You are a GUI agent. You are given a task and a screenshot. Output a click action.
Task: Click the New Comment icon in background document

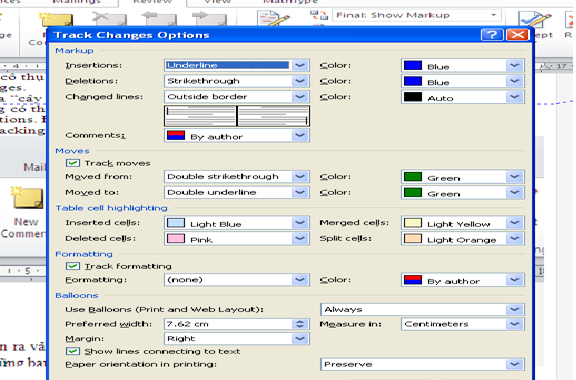[26, 199]
